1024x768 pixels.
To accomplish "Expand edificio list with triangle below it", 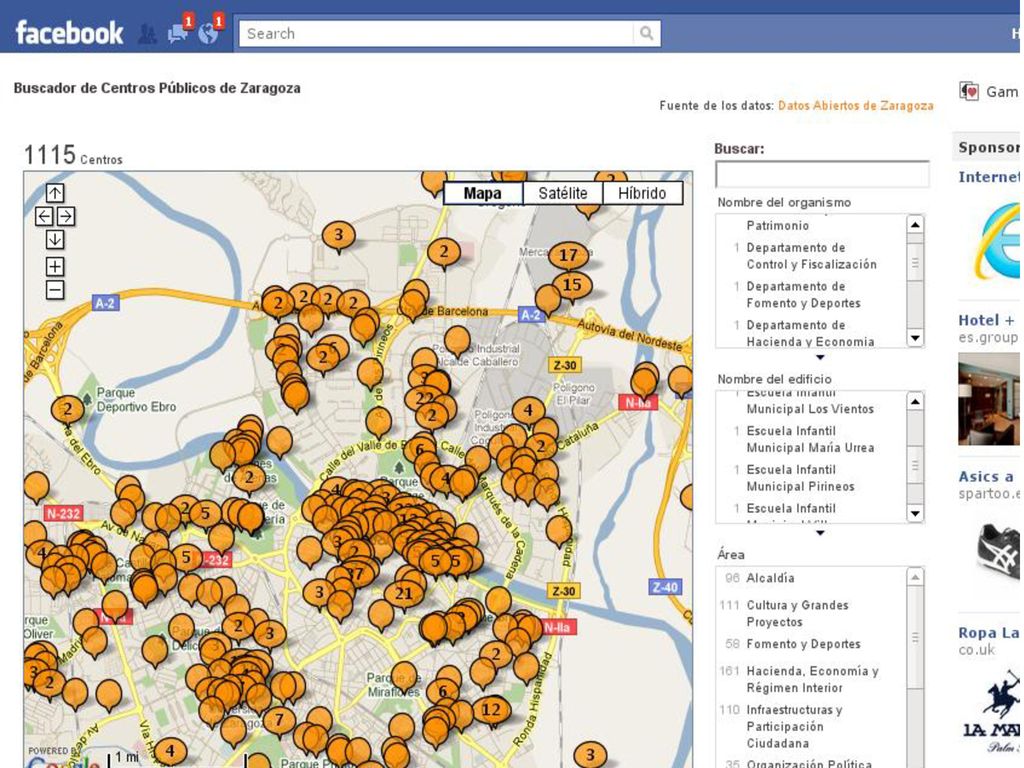I will tap(820, 533).
